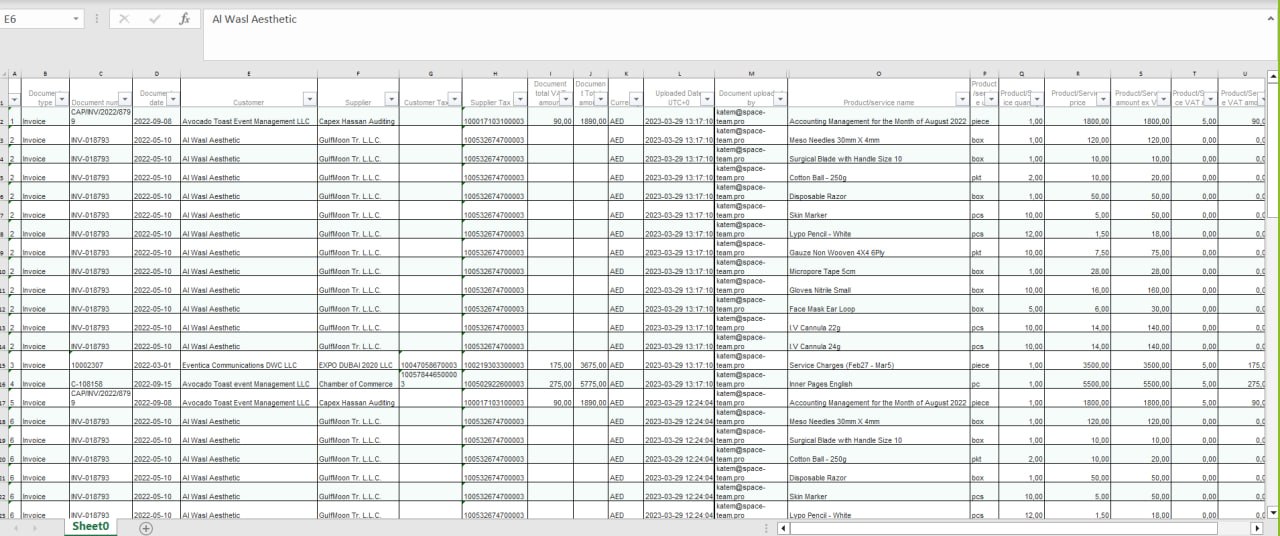Select Gloves Nitrile Small cell
1280x536 pixels.
(x=878, y=285)
